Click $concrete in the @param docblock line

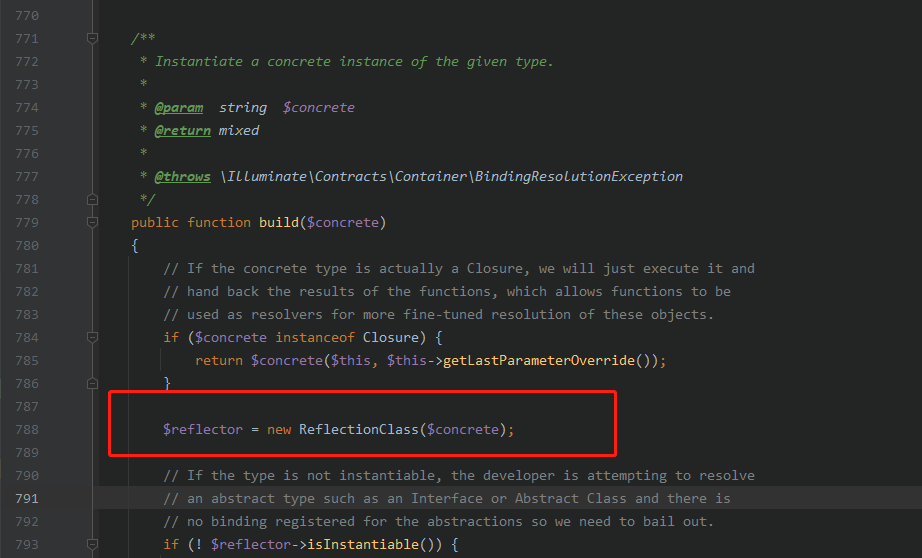coord(319,108)
